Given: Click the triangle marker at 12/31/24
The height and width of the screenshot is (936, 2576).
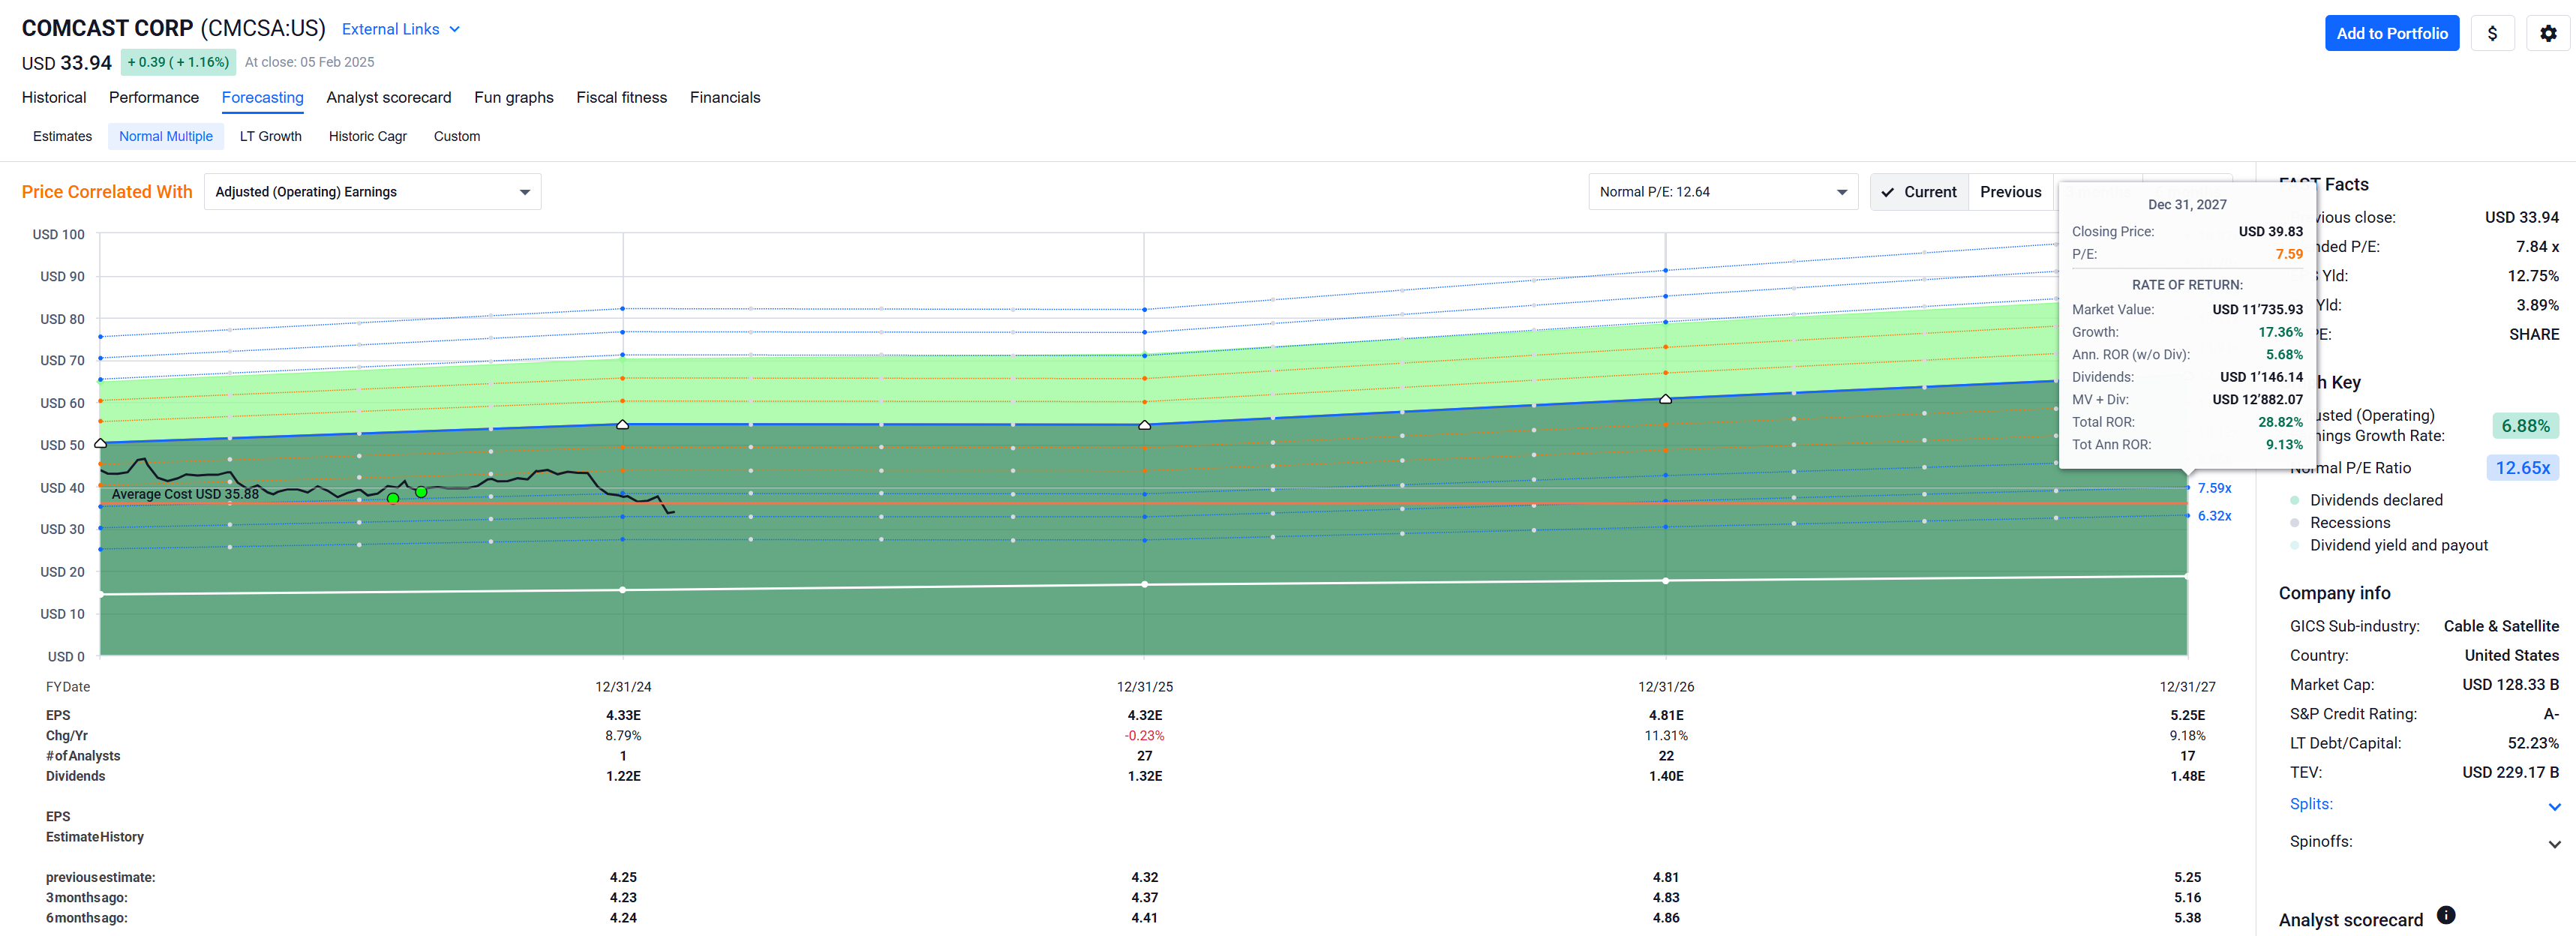Looking at the screenshot, I should [623, 425].
